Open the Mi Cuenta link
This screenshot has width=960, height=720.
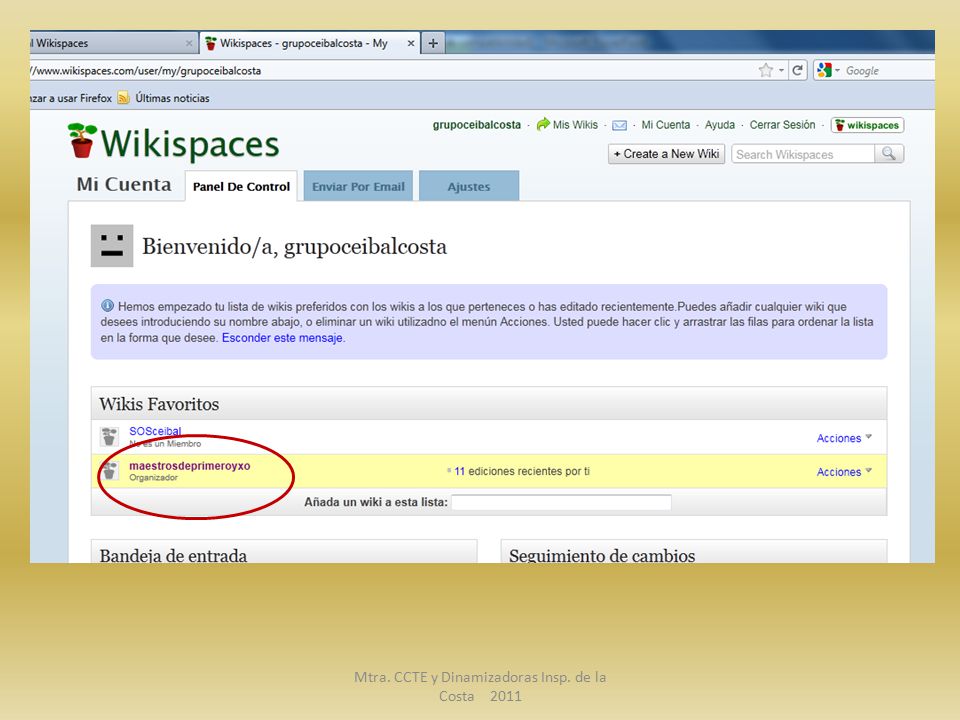point(666,125)
